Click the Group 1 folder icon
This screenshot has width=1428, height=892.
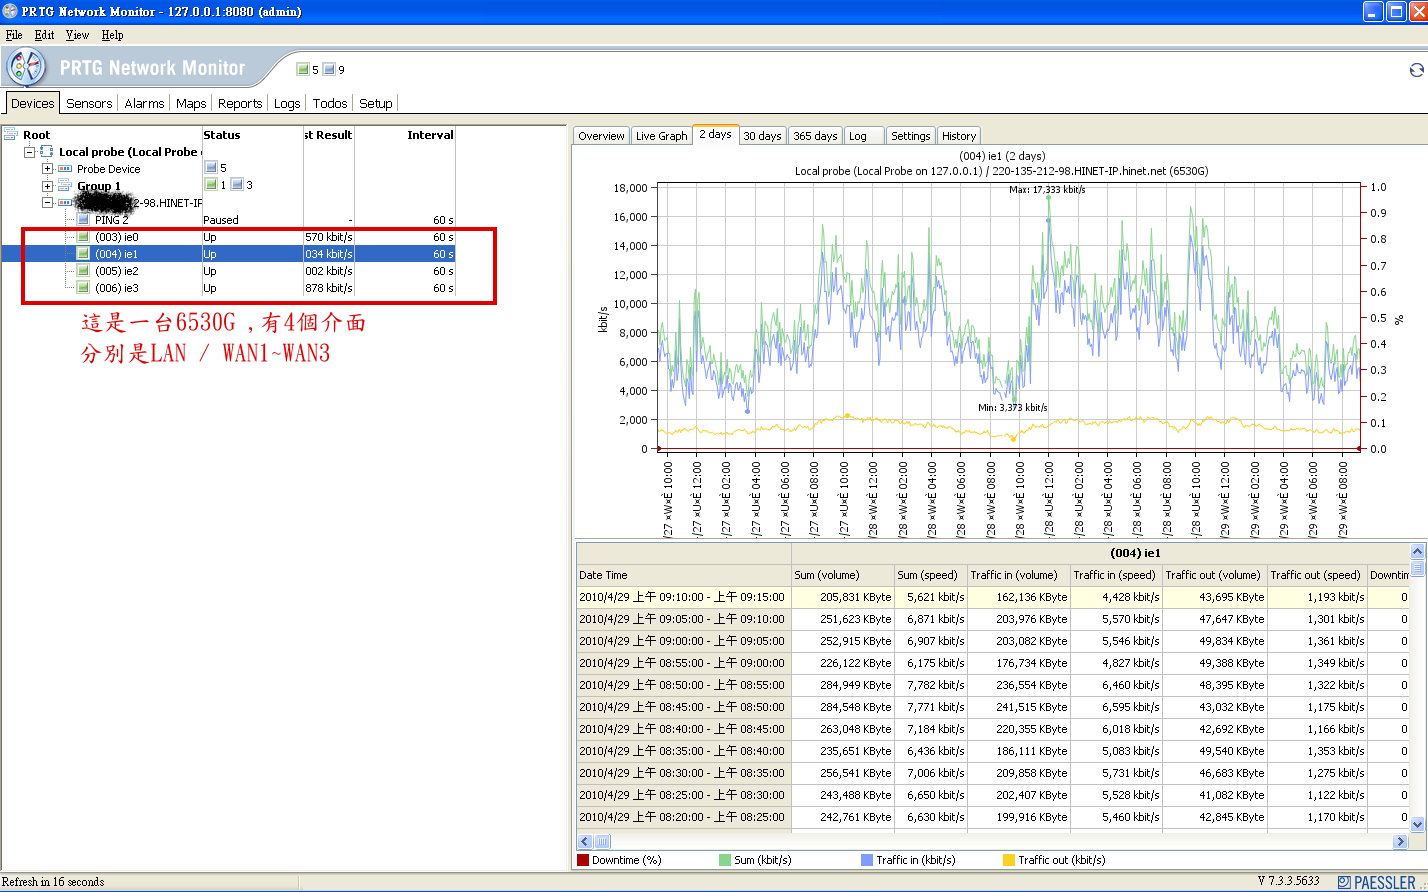(65, 186)
